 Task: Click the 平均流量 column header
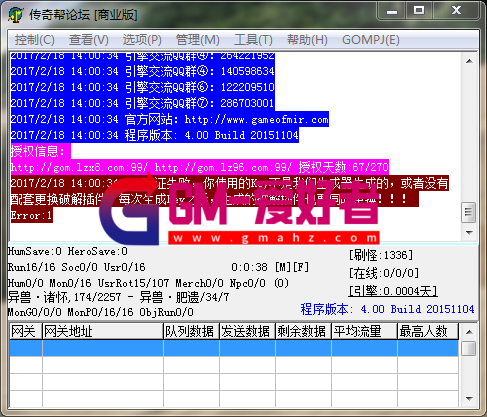coord(364,331)
